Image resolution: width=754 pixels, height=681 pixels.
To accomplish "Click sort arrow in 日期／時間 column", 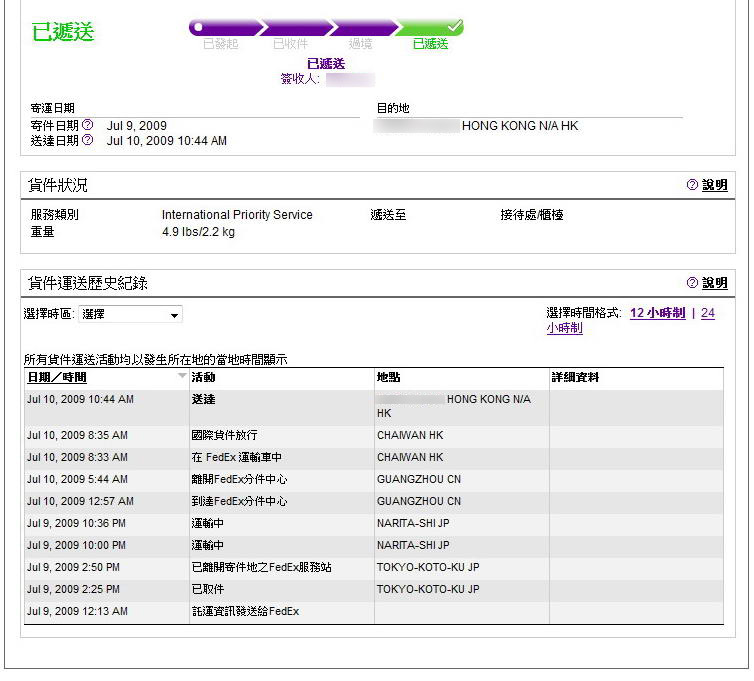I will coord(182,375).
